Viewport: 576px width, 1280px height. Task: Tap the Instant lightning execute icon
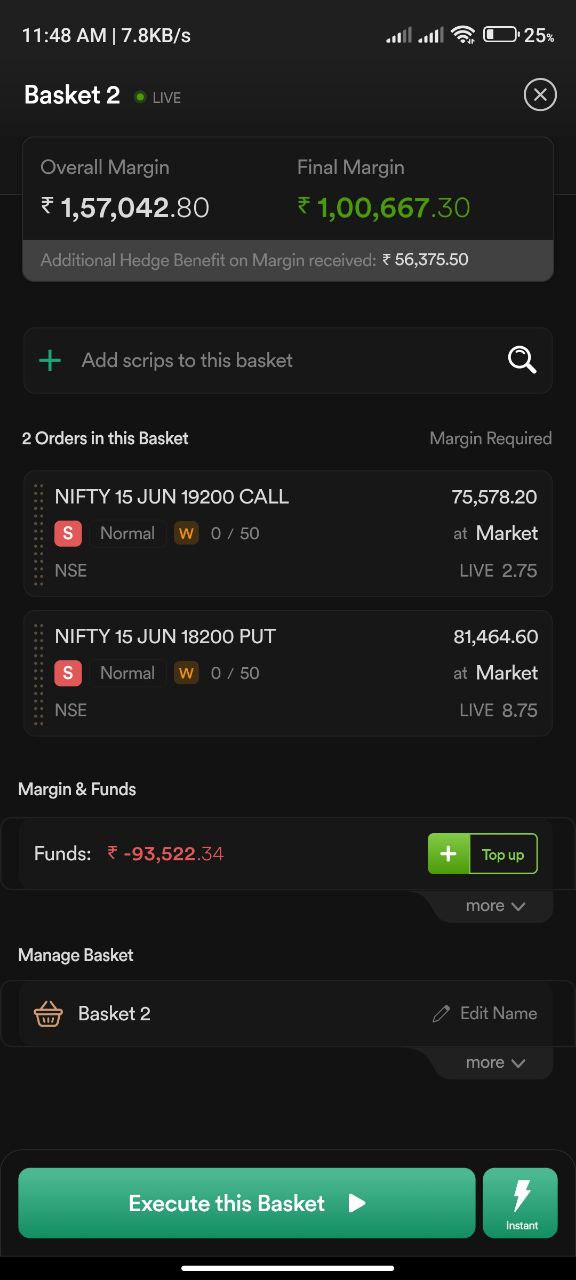[x=520, y=1203]
